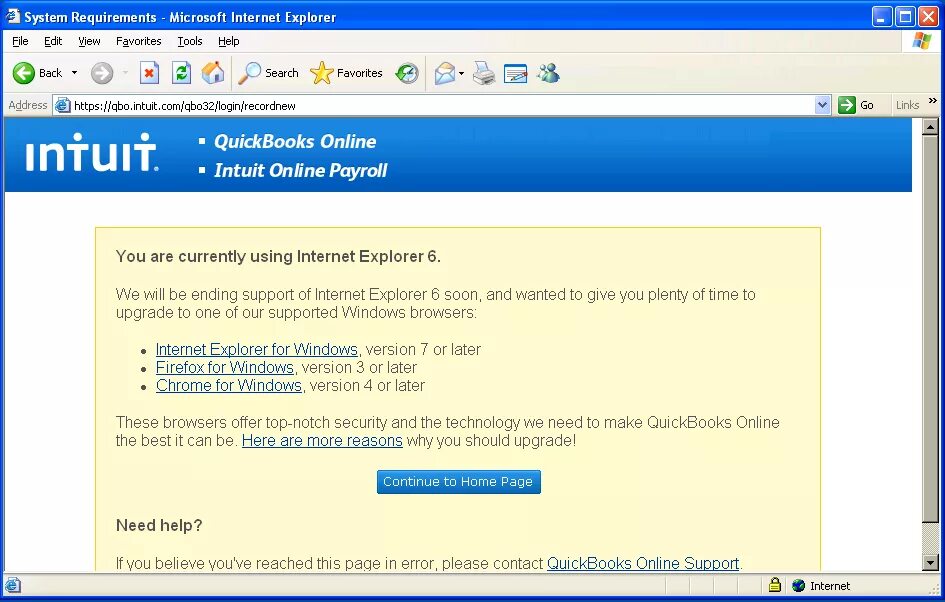Open Search pane in toolbar

pyautogui.click(x=268, y=73)
